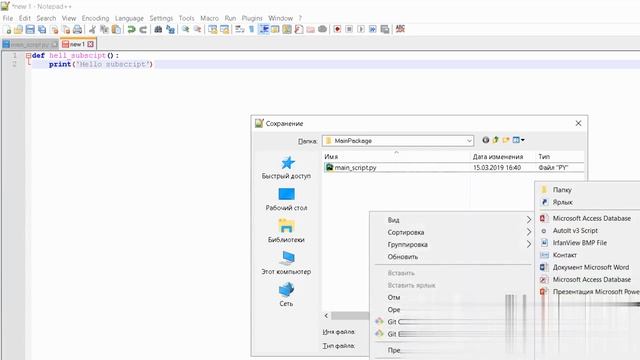Toggle Synchronize horizontal scrolling
This screenshot has height=360, width=640.
(224, 29)
